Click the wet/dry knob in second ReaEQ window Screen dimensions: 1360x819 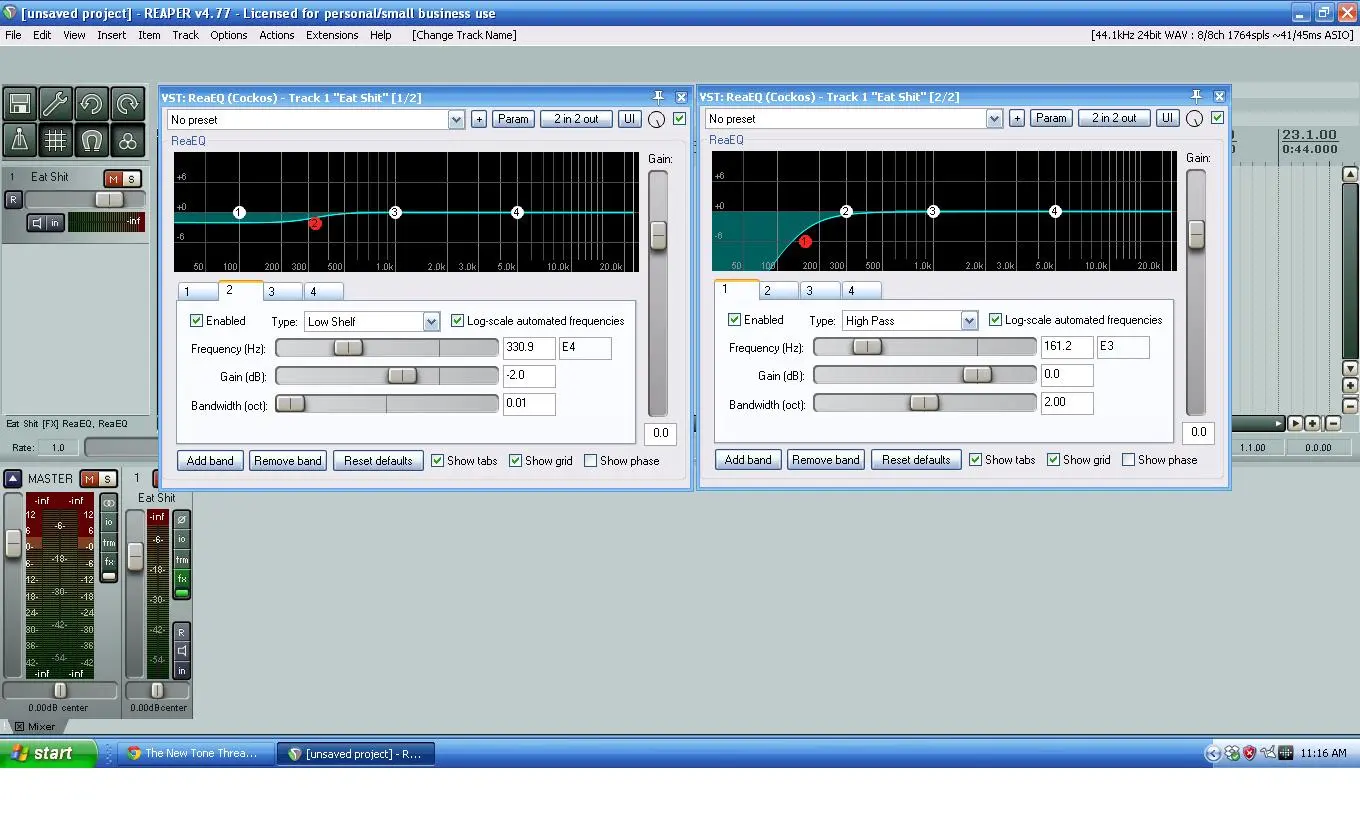click(1194, 118)
